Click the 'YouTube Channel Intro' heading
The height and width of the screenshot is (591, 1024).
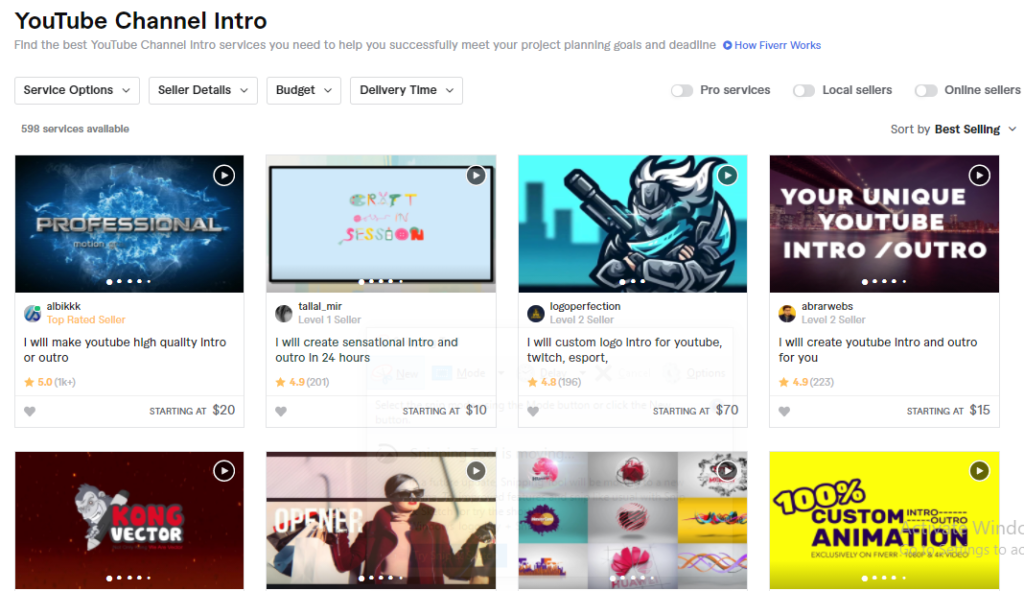click(141, 20)
